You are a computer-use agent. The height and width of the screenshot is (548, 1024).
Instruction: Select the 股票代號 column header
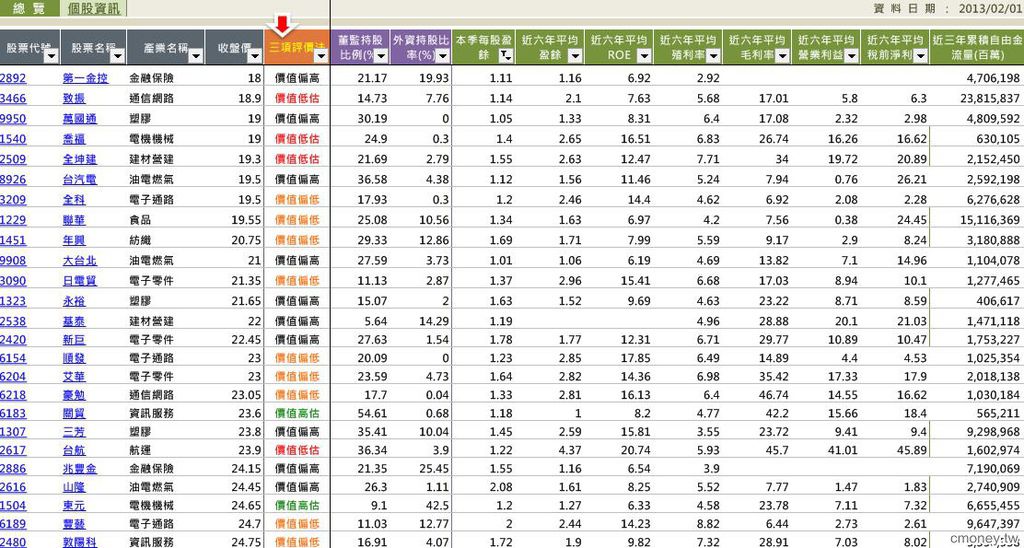(x=30, y=47)
